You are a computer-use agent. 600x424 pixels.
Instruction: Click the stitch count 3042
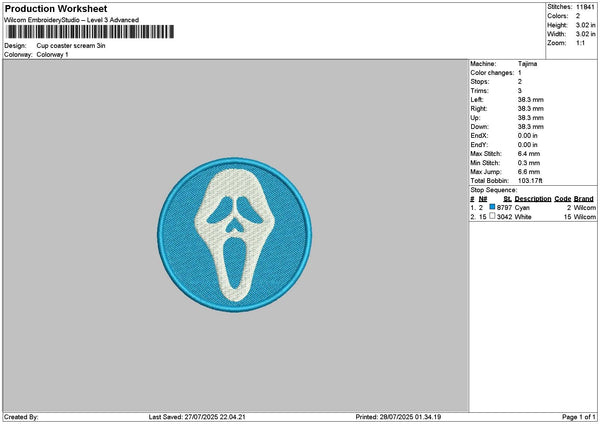click(x=504, y=217)
